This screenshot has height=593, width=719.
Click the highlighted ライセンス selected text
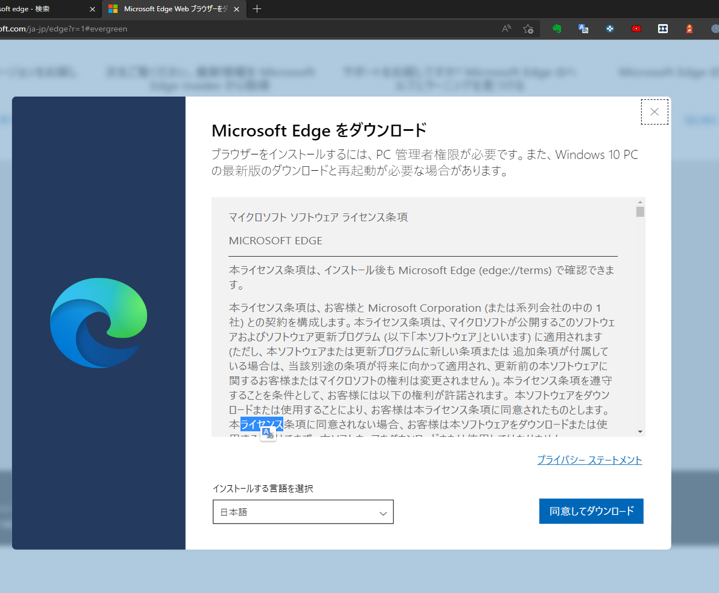[262, 424]
